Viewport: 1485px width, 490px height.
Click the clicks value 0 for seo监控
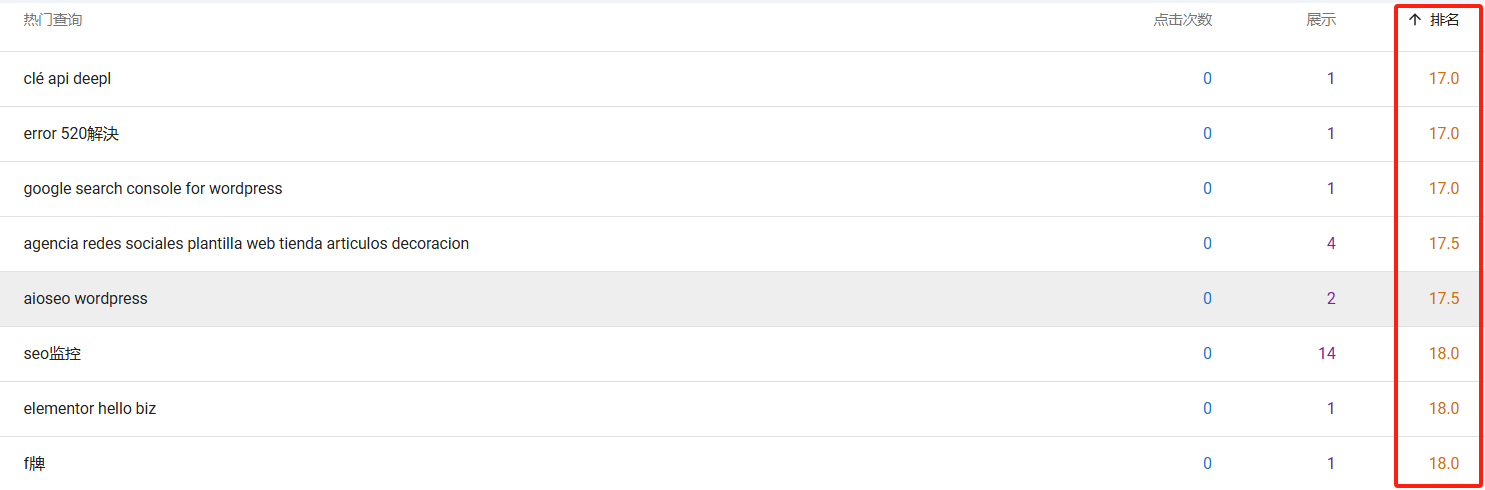(1207, 354)
